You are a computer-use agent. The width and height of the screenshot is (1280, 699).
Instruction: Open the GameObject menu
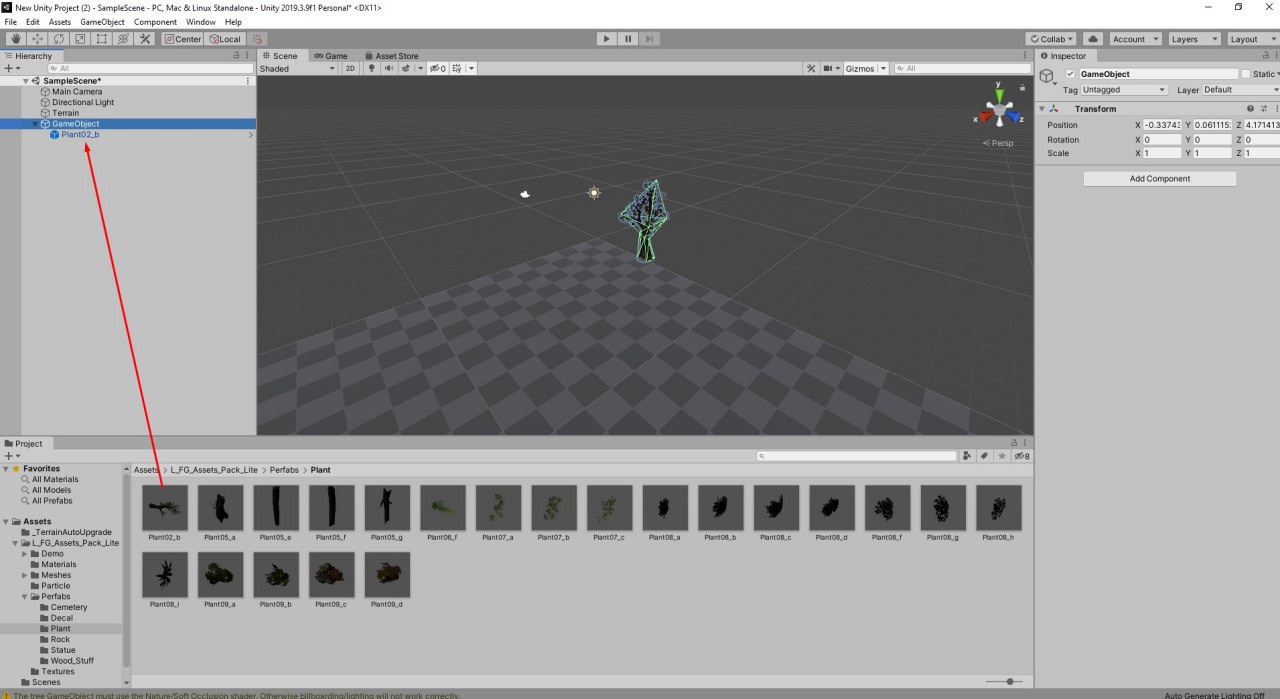point(103,22)
